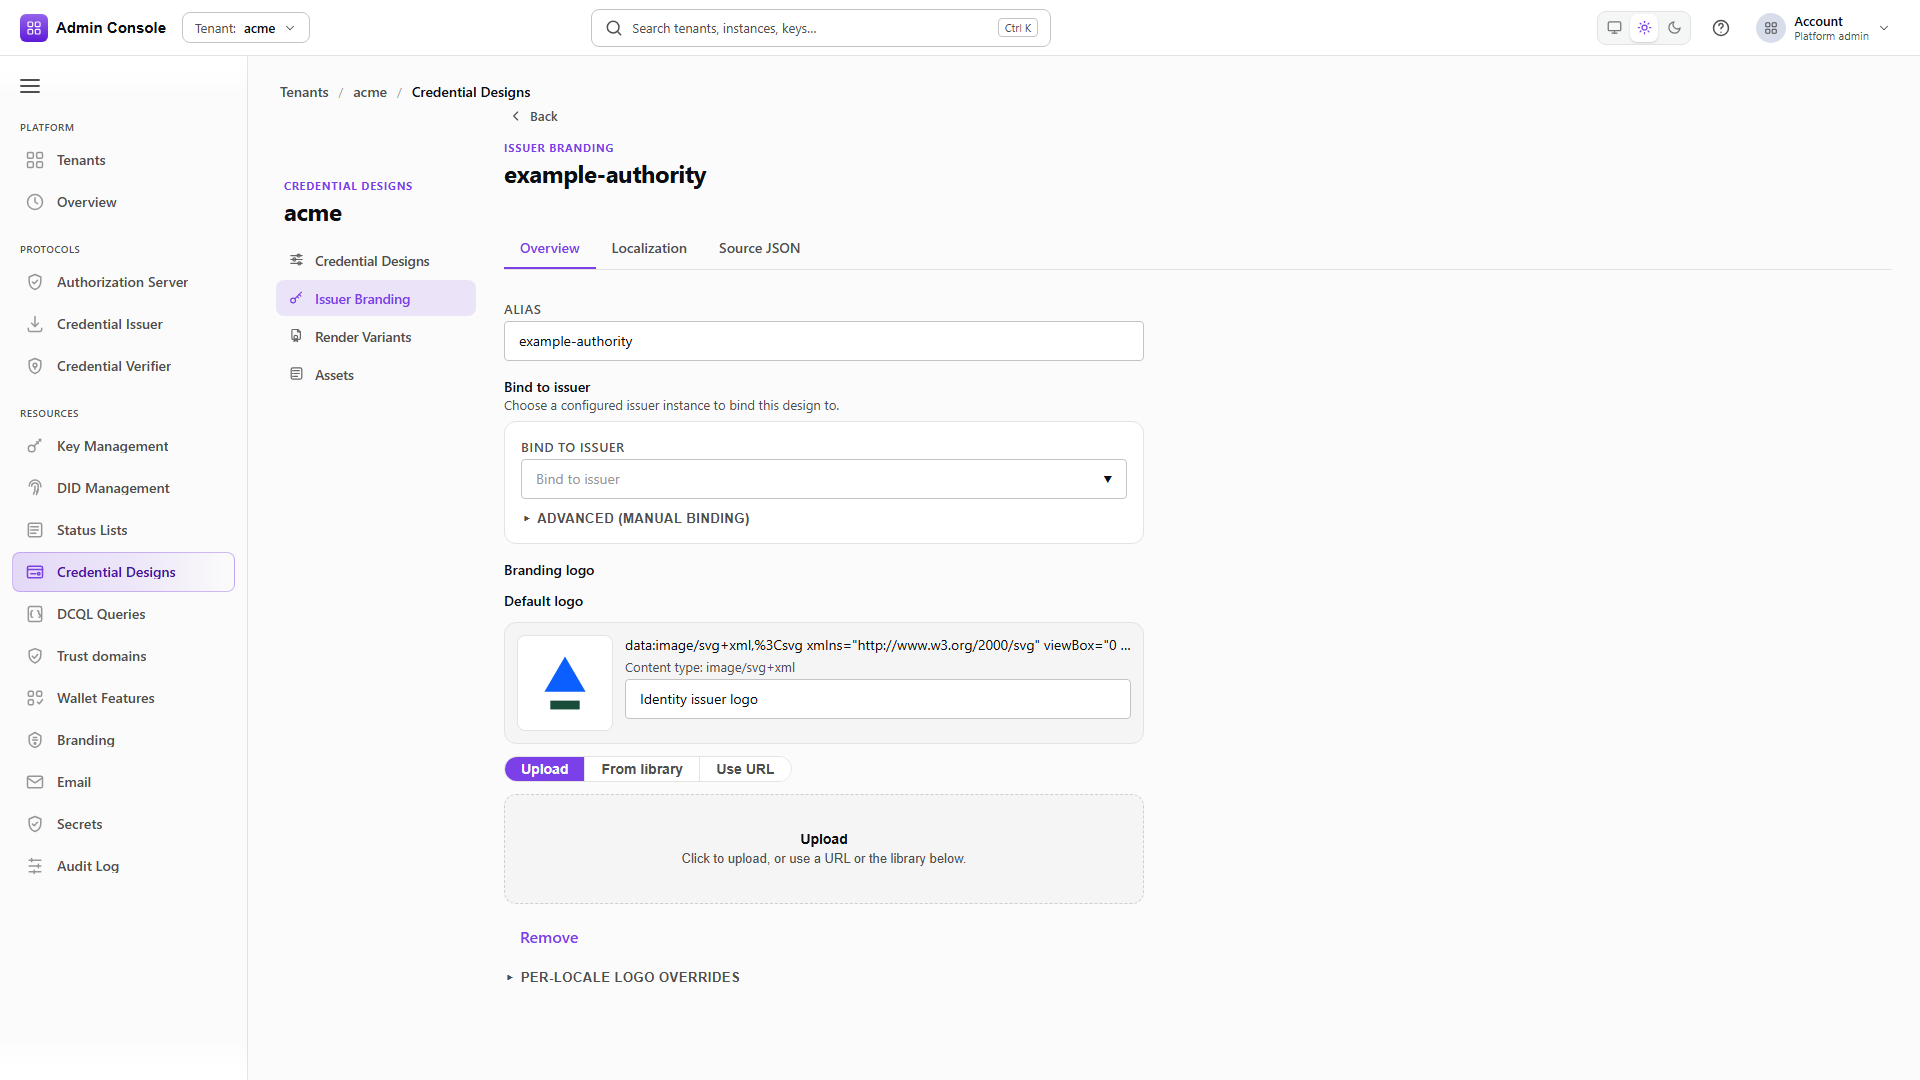The height and width of the screenshot is (1080, 1920).
Task: Click the Alias input field
Action: 824,341
